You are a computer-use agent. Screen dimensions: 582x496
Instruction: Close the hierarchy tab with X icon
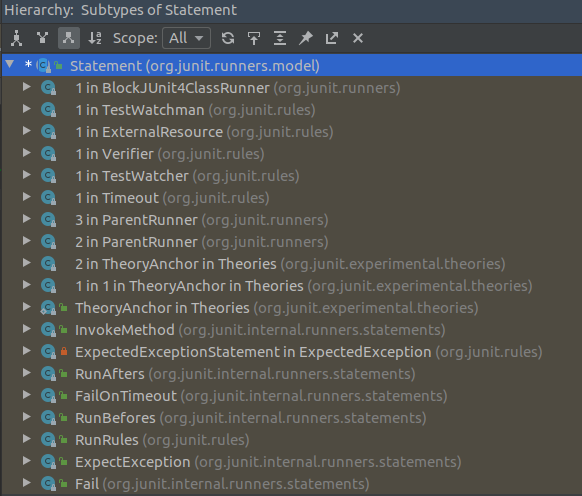(x=358, y=38)
